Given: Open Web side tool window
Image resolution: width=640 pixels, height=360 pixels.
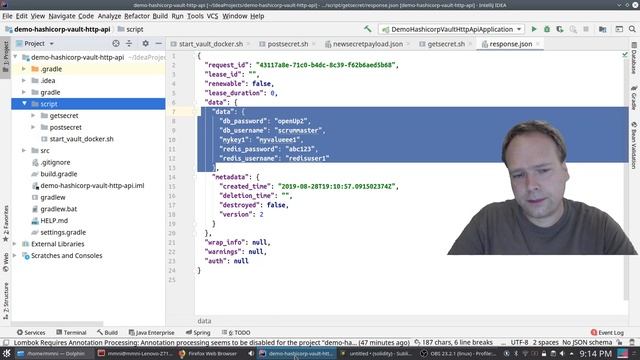Looking at the screenshot, I should coord(6,262).
